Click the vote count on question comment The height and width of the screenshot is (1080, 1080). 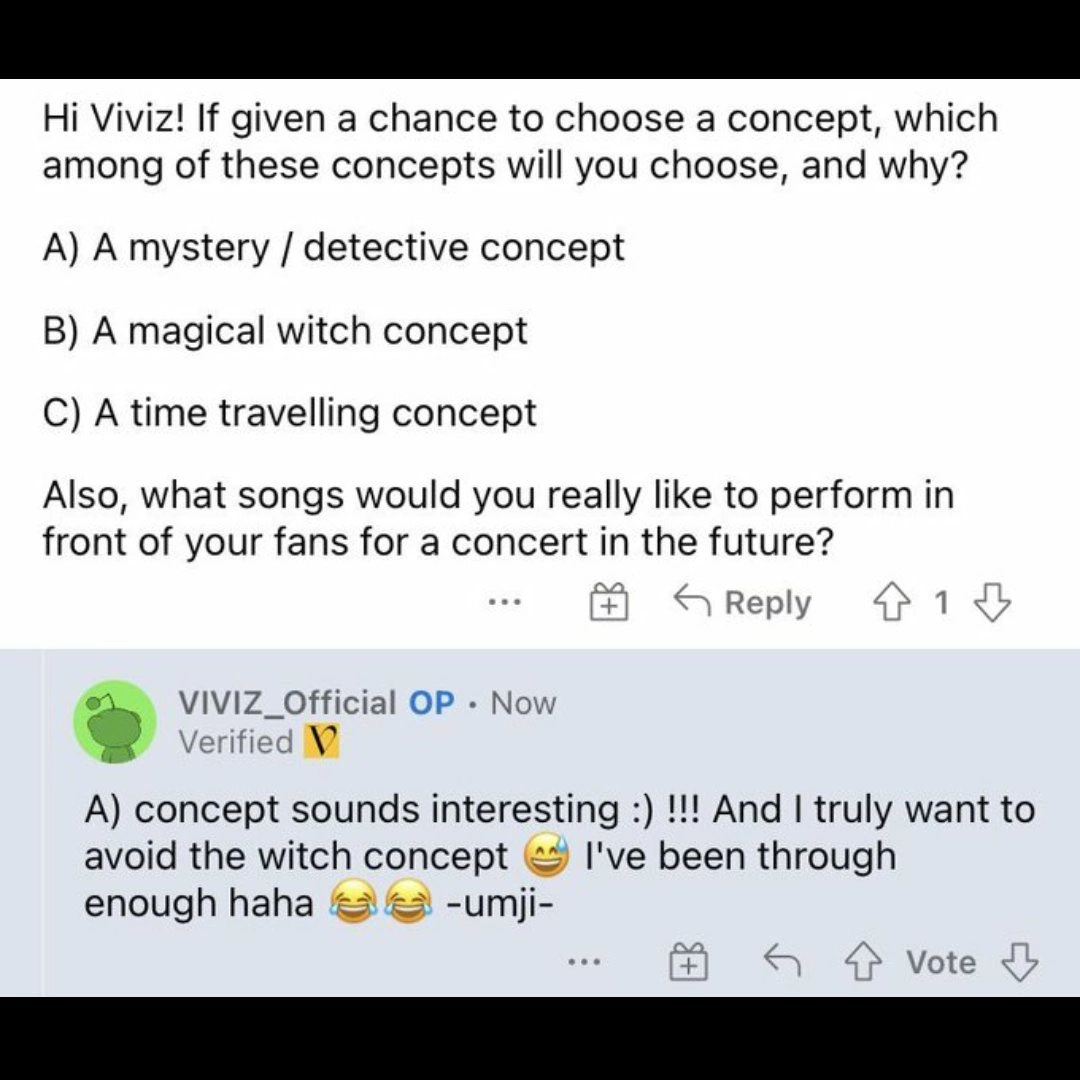point(942,603)
